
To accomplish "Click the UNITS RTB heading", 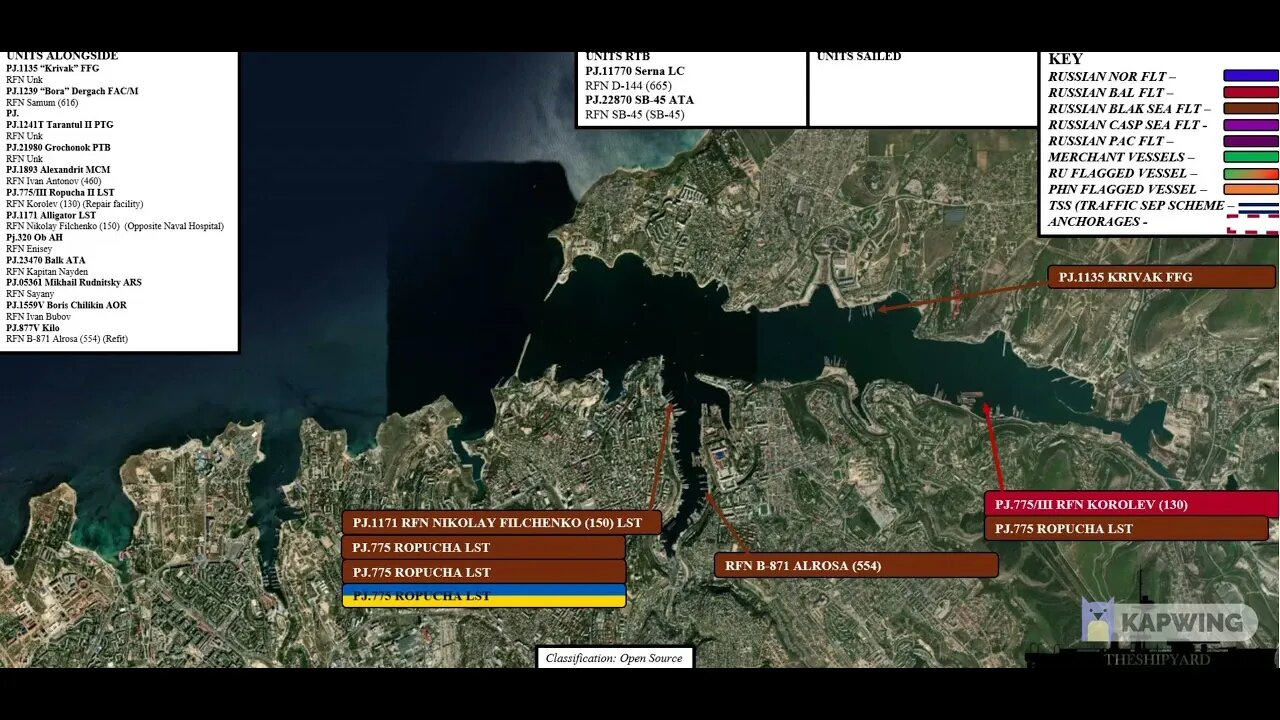I will [x=618, y=56].
